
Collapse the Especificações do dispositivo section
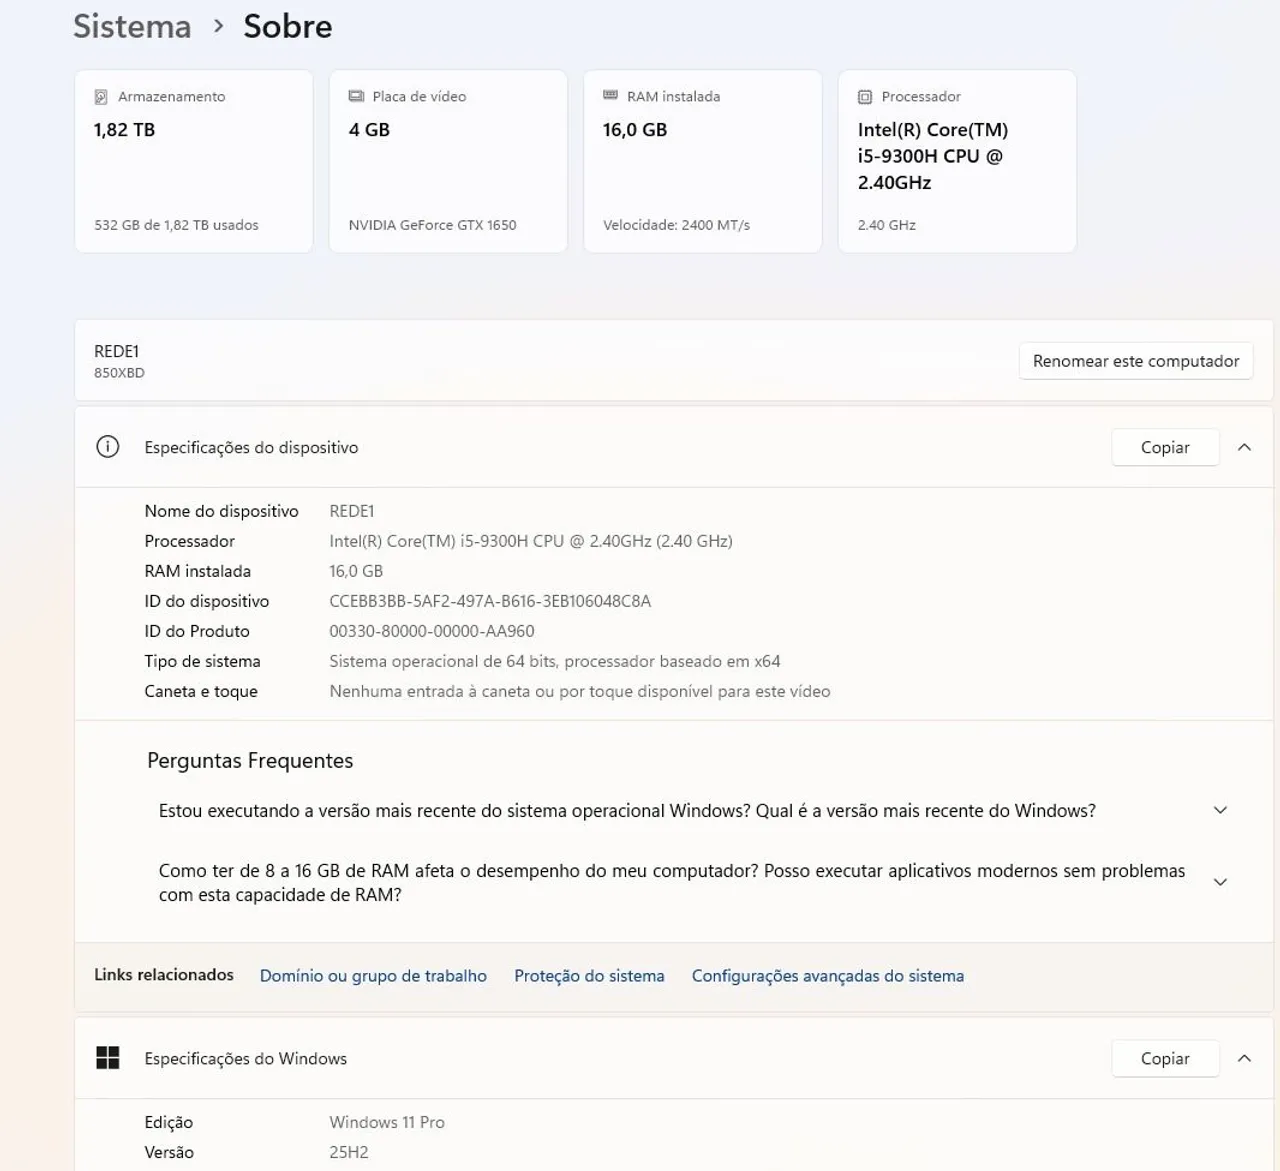point(1244,447)
